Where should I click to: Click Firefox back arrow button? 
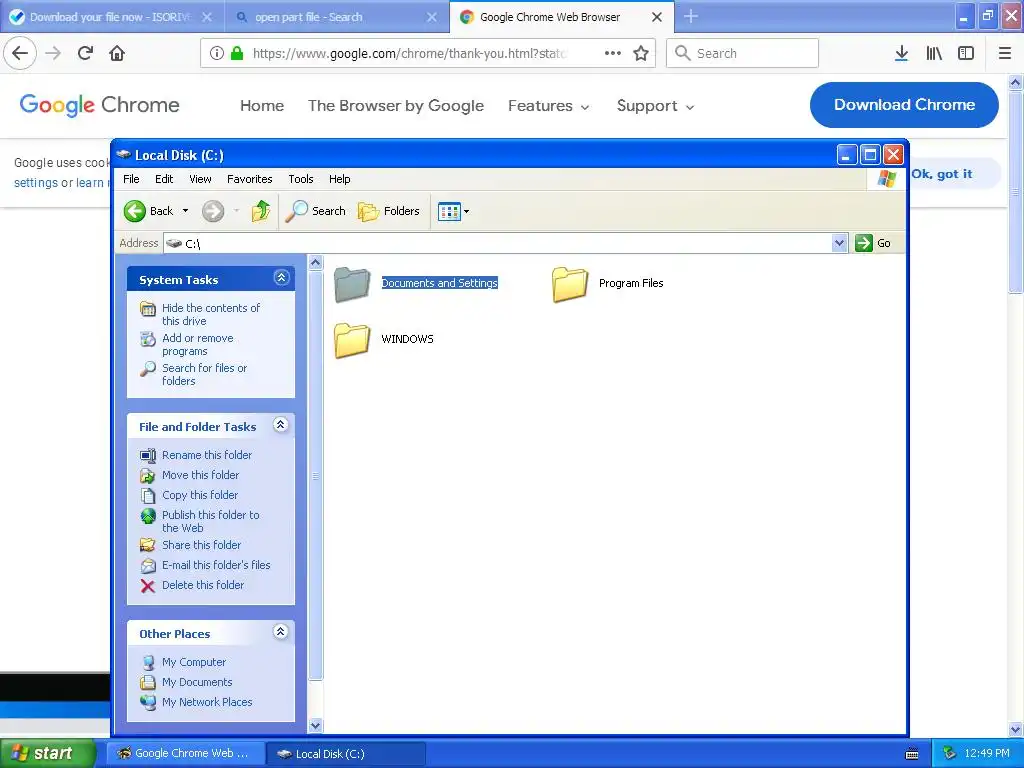[20, 53]
